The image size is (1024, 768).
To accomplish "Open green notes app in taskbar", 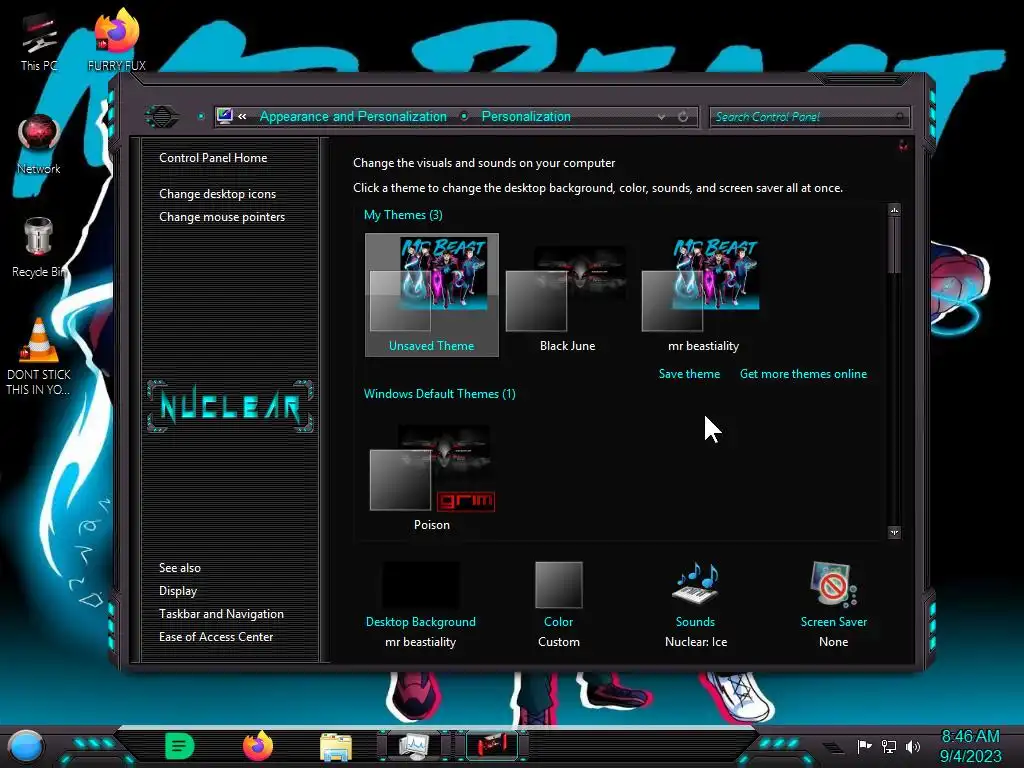I will 180,746.
